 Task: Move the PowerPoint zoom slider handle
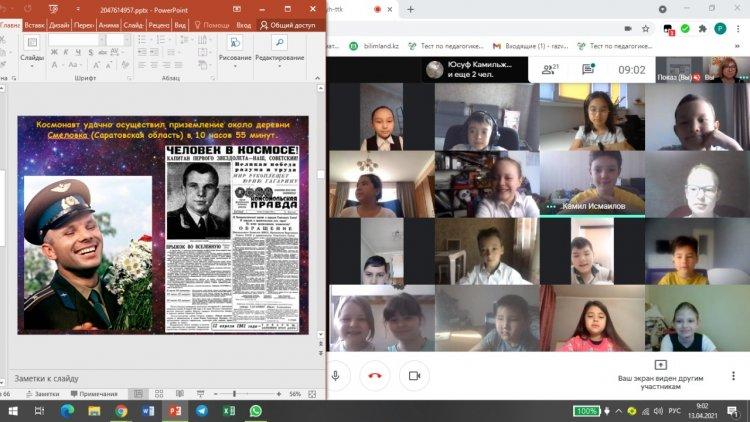234,394
